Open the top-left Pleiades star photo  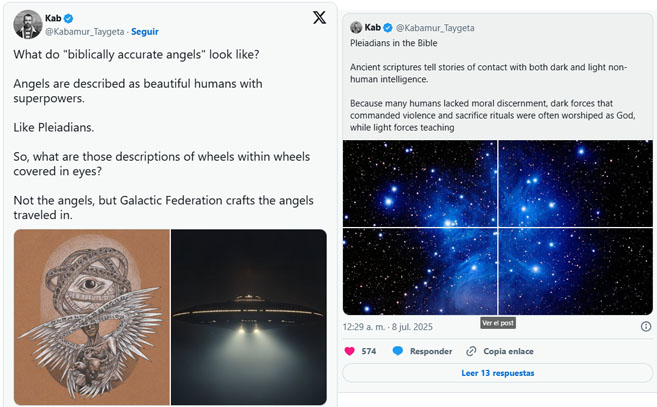tap(419, 183)
